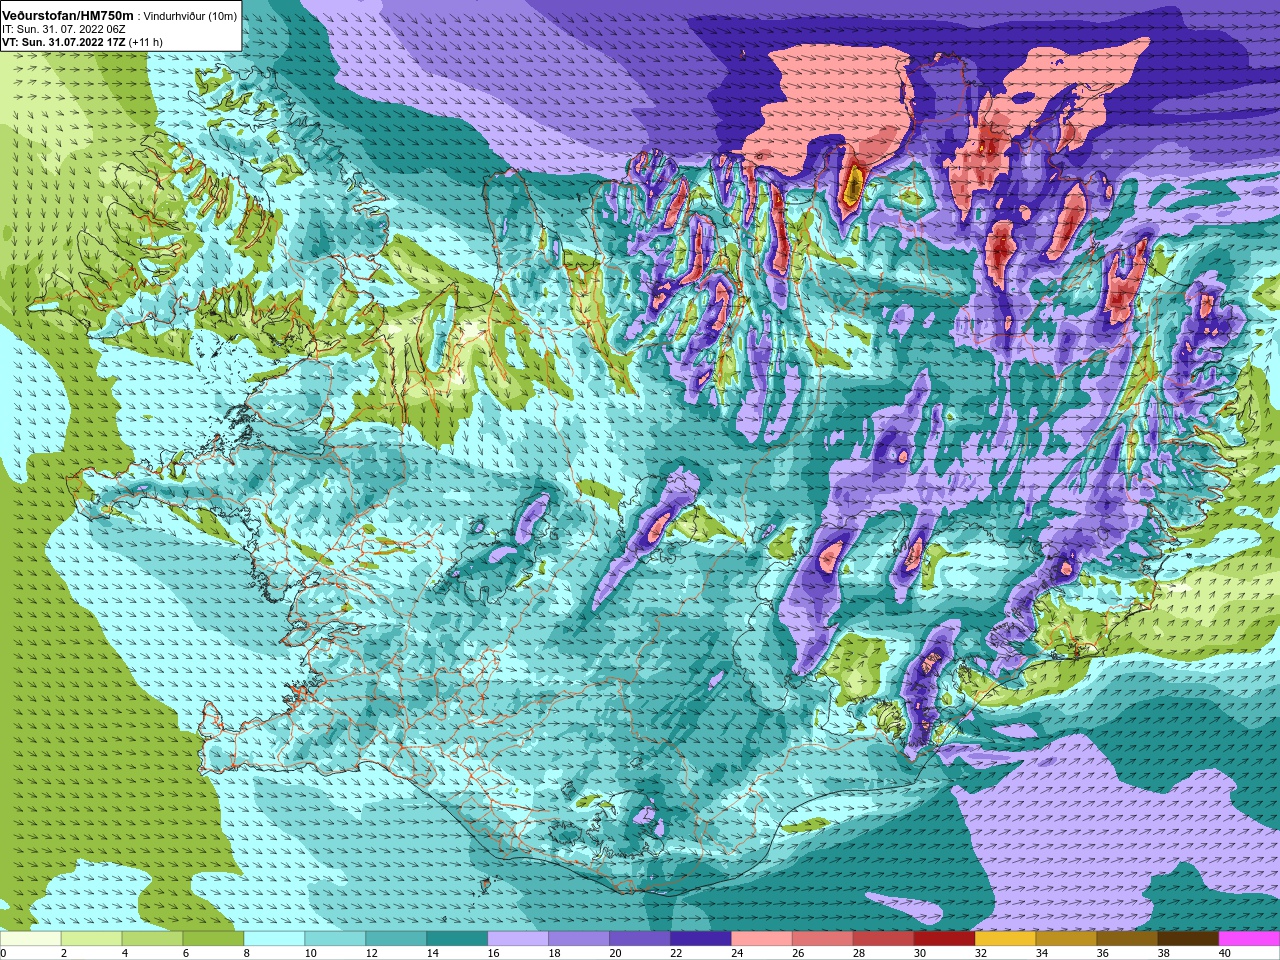Image resolution: width=1280 pixels, height=960 pixels.
Task: Click the legend swatch between 14 and 16
Action: (458, 939)
